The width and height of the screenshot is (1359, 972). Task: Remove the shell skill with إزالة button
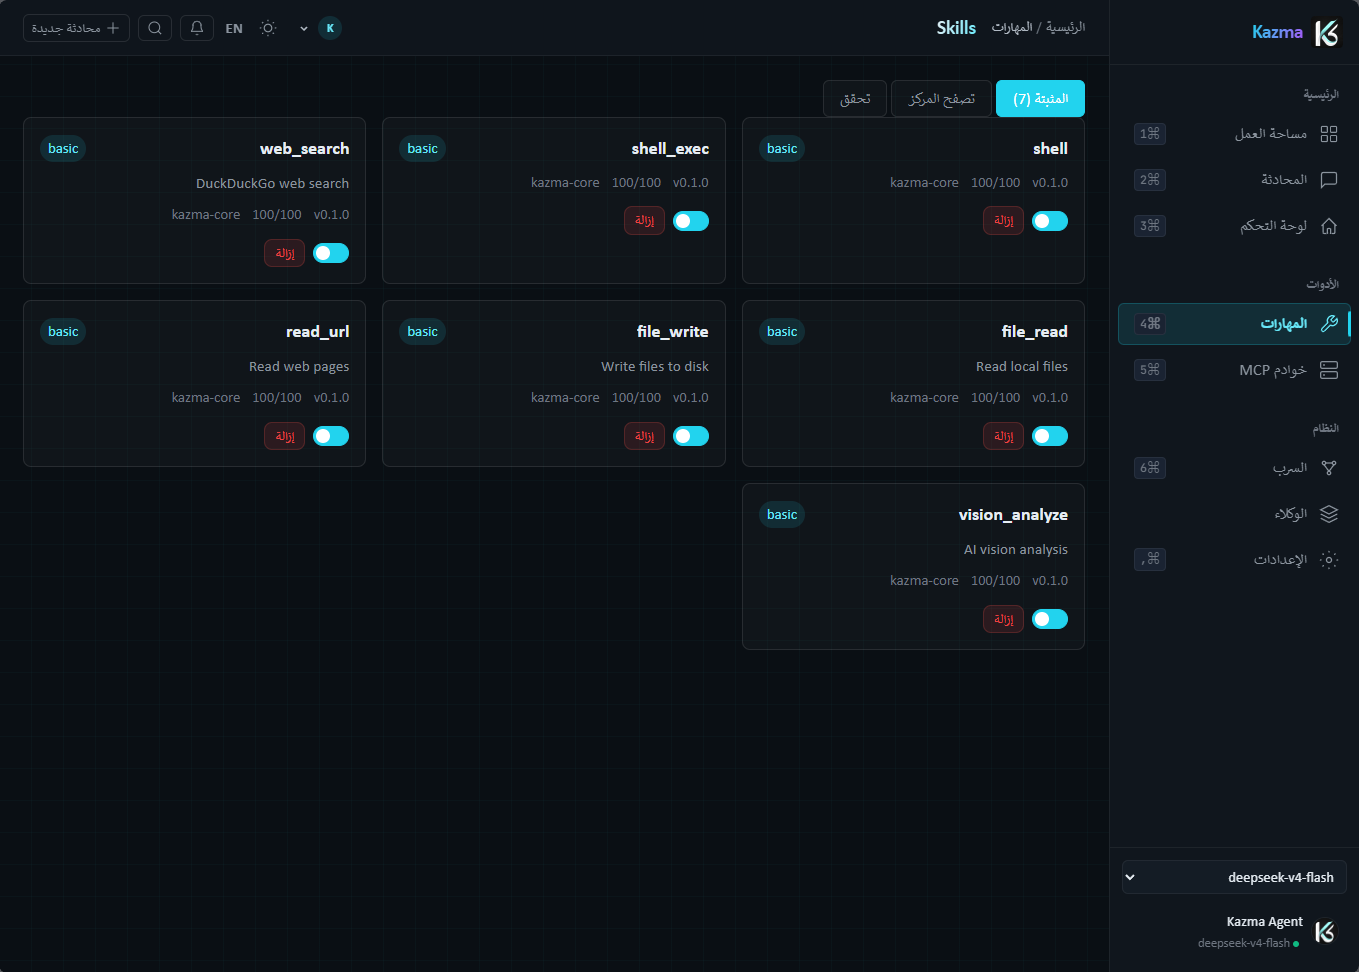[x=1004, y=221]
